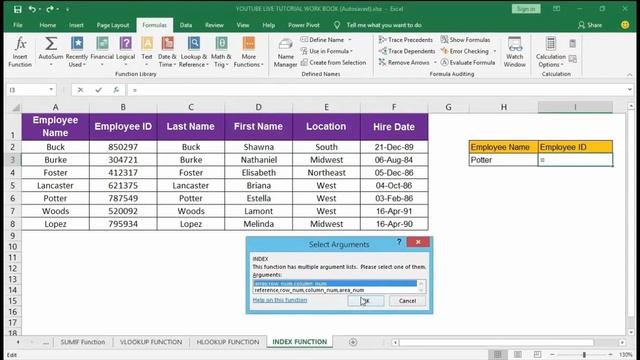
Task: Cancel the formula entry with X
Action: (x=80, y=90)
